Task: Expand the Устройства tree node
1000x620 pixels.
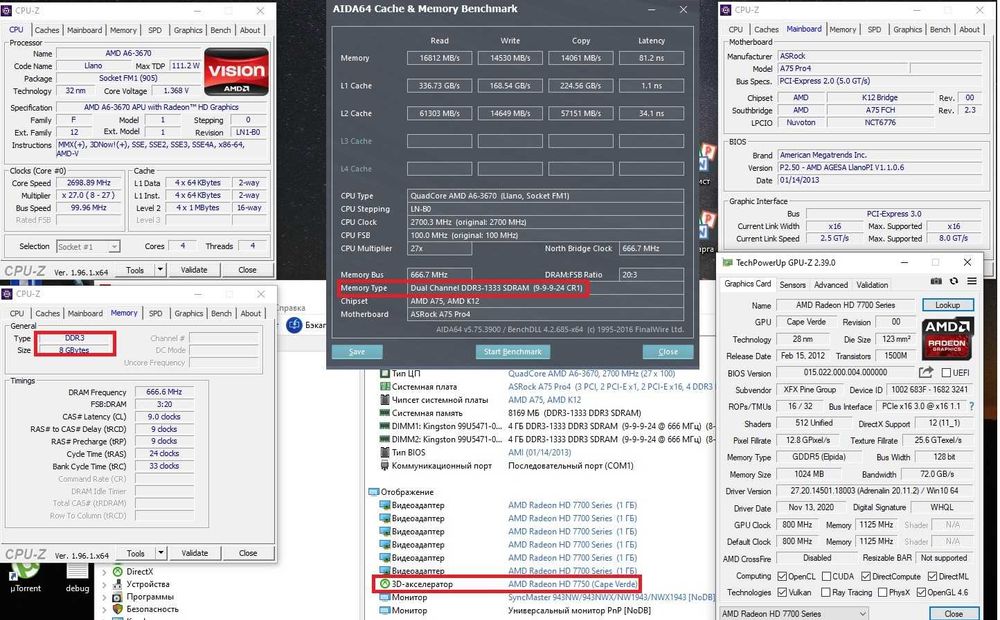Action: point(105,584)
